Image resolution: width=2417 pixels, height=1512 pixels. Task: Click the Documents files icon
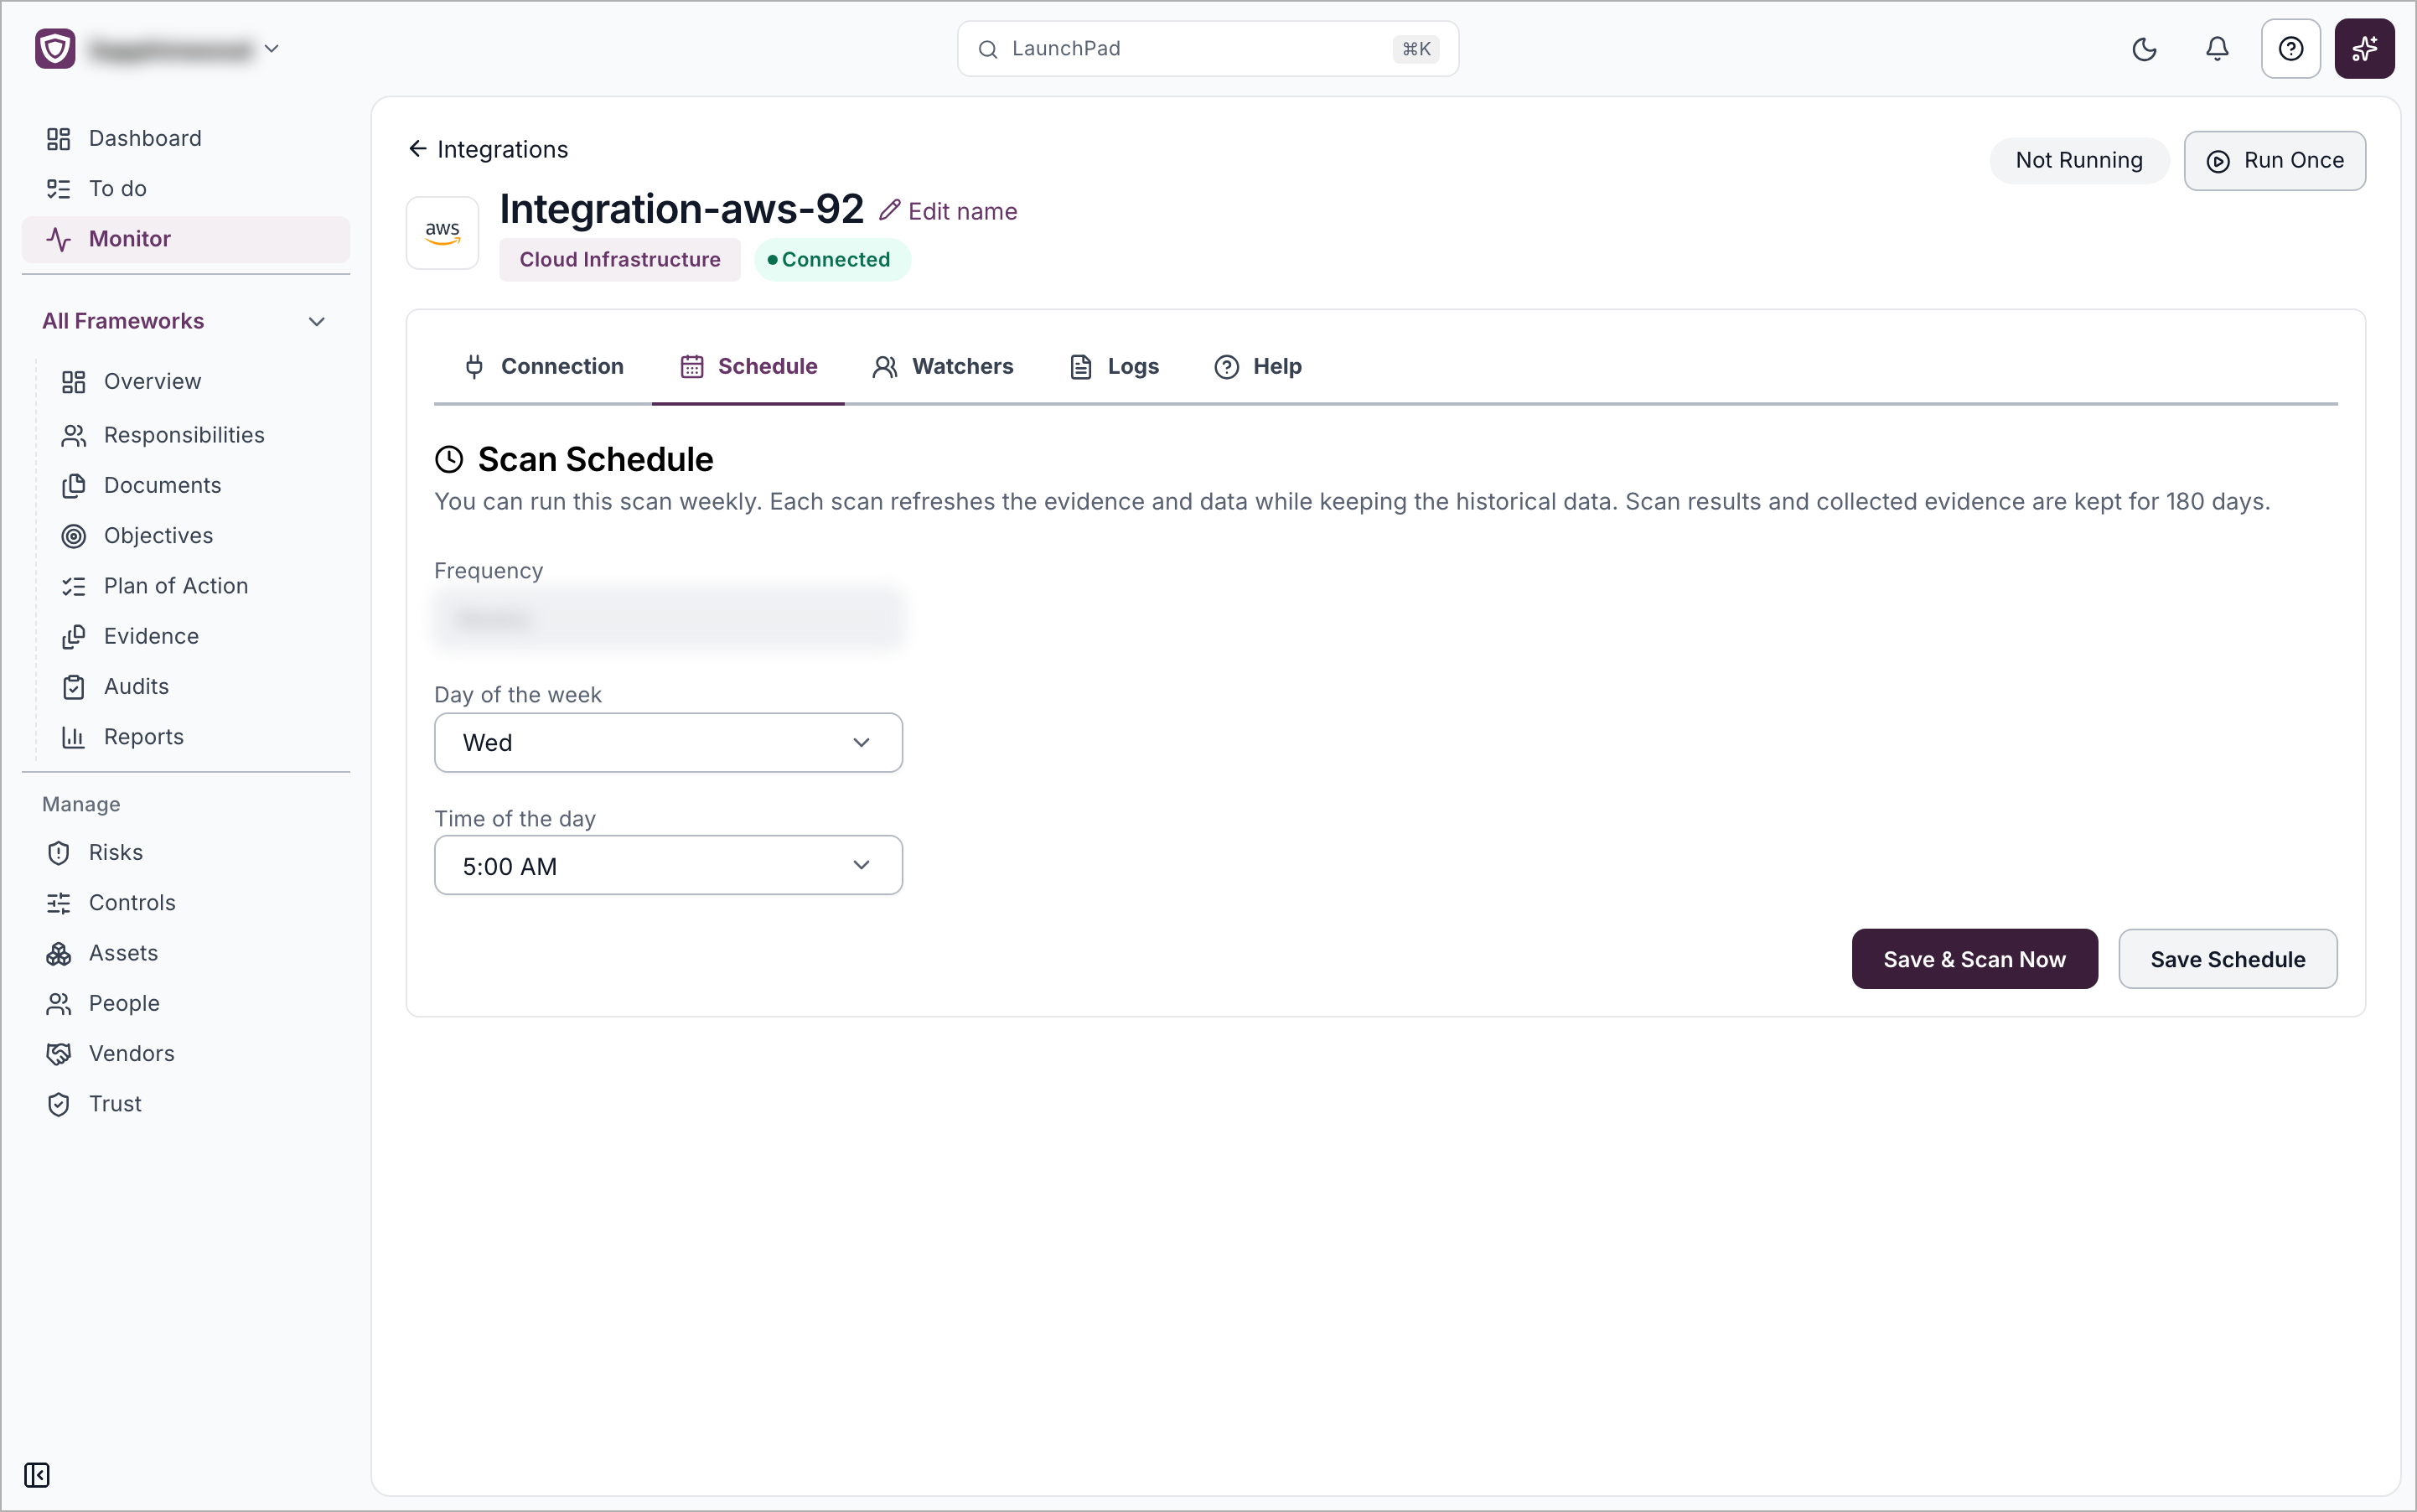(73, 485)
